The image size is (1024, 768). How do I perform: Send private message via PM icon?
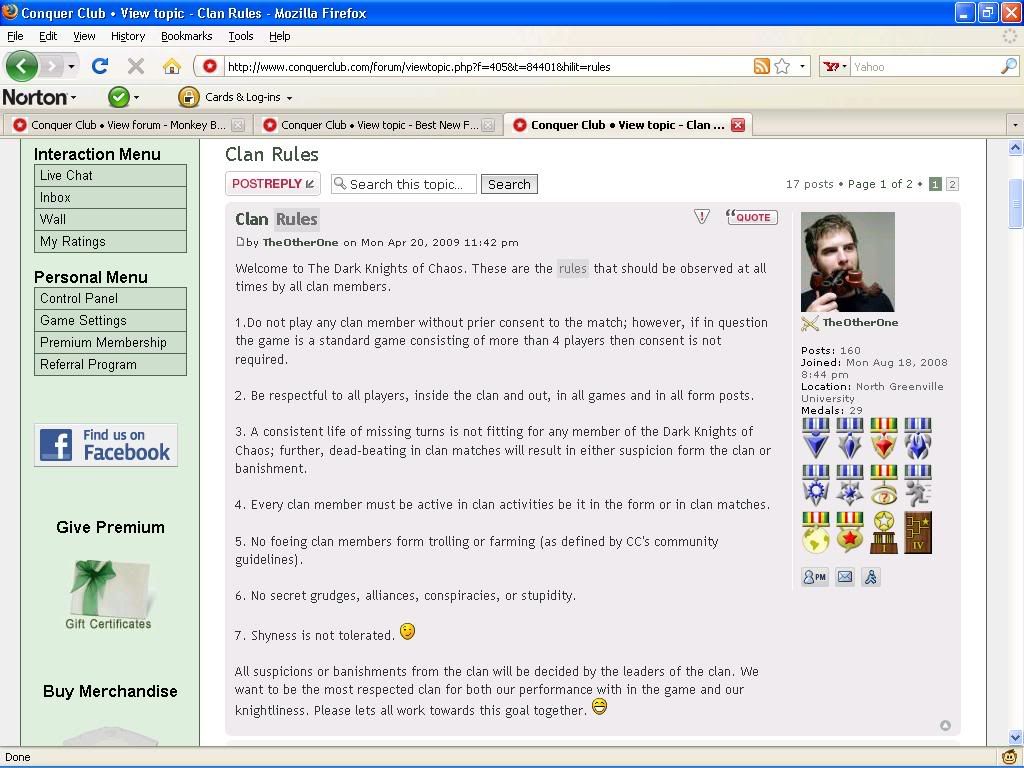point(815,577)
